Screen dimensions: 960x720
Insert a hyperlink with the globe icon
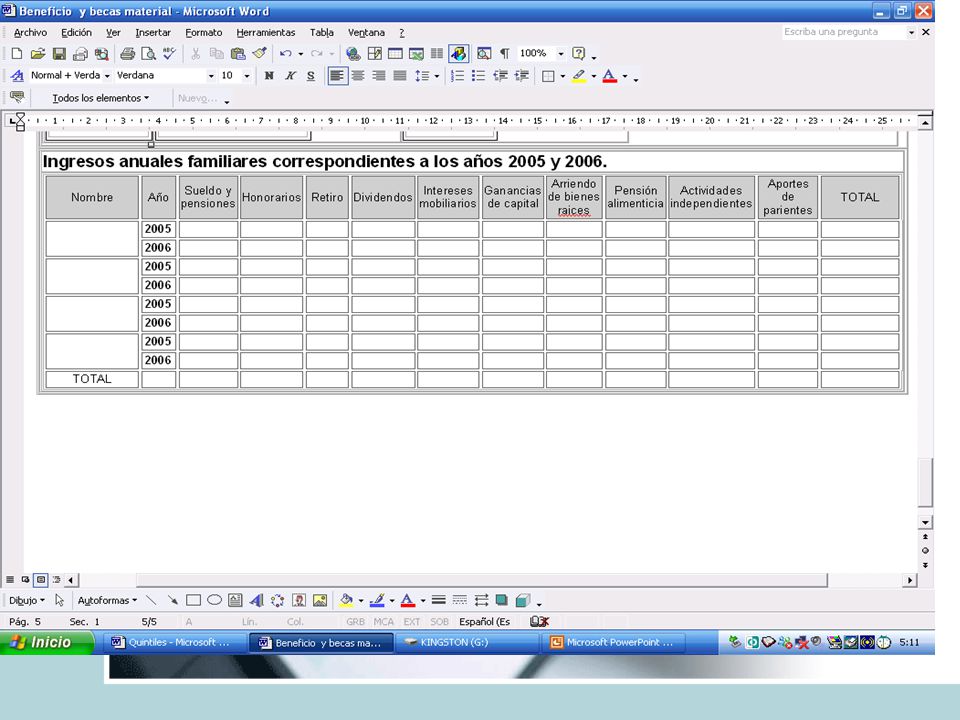coord(353,54)
